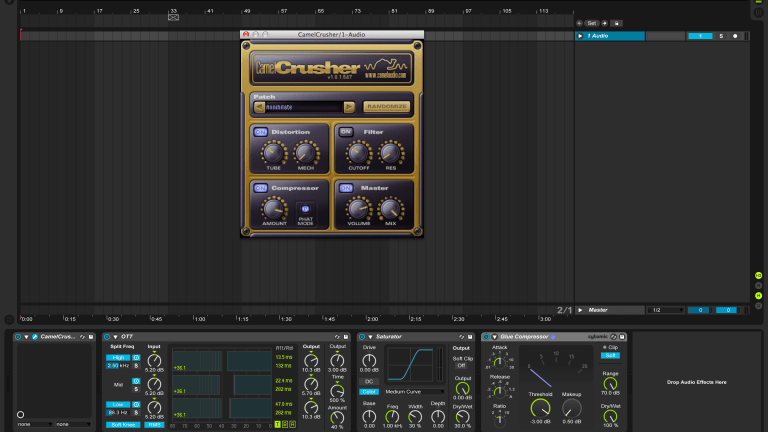Toggle the Saturator device activator
Viewport: 768px width, 432px height.
point(361,337)
